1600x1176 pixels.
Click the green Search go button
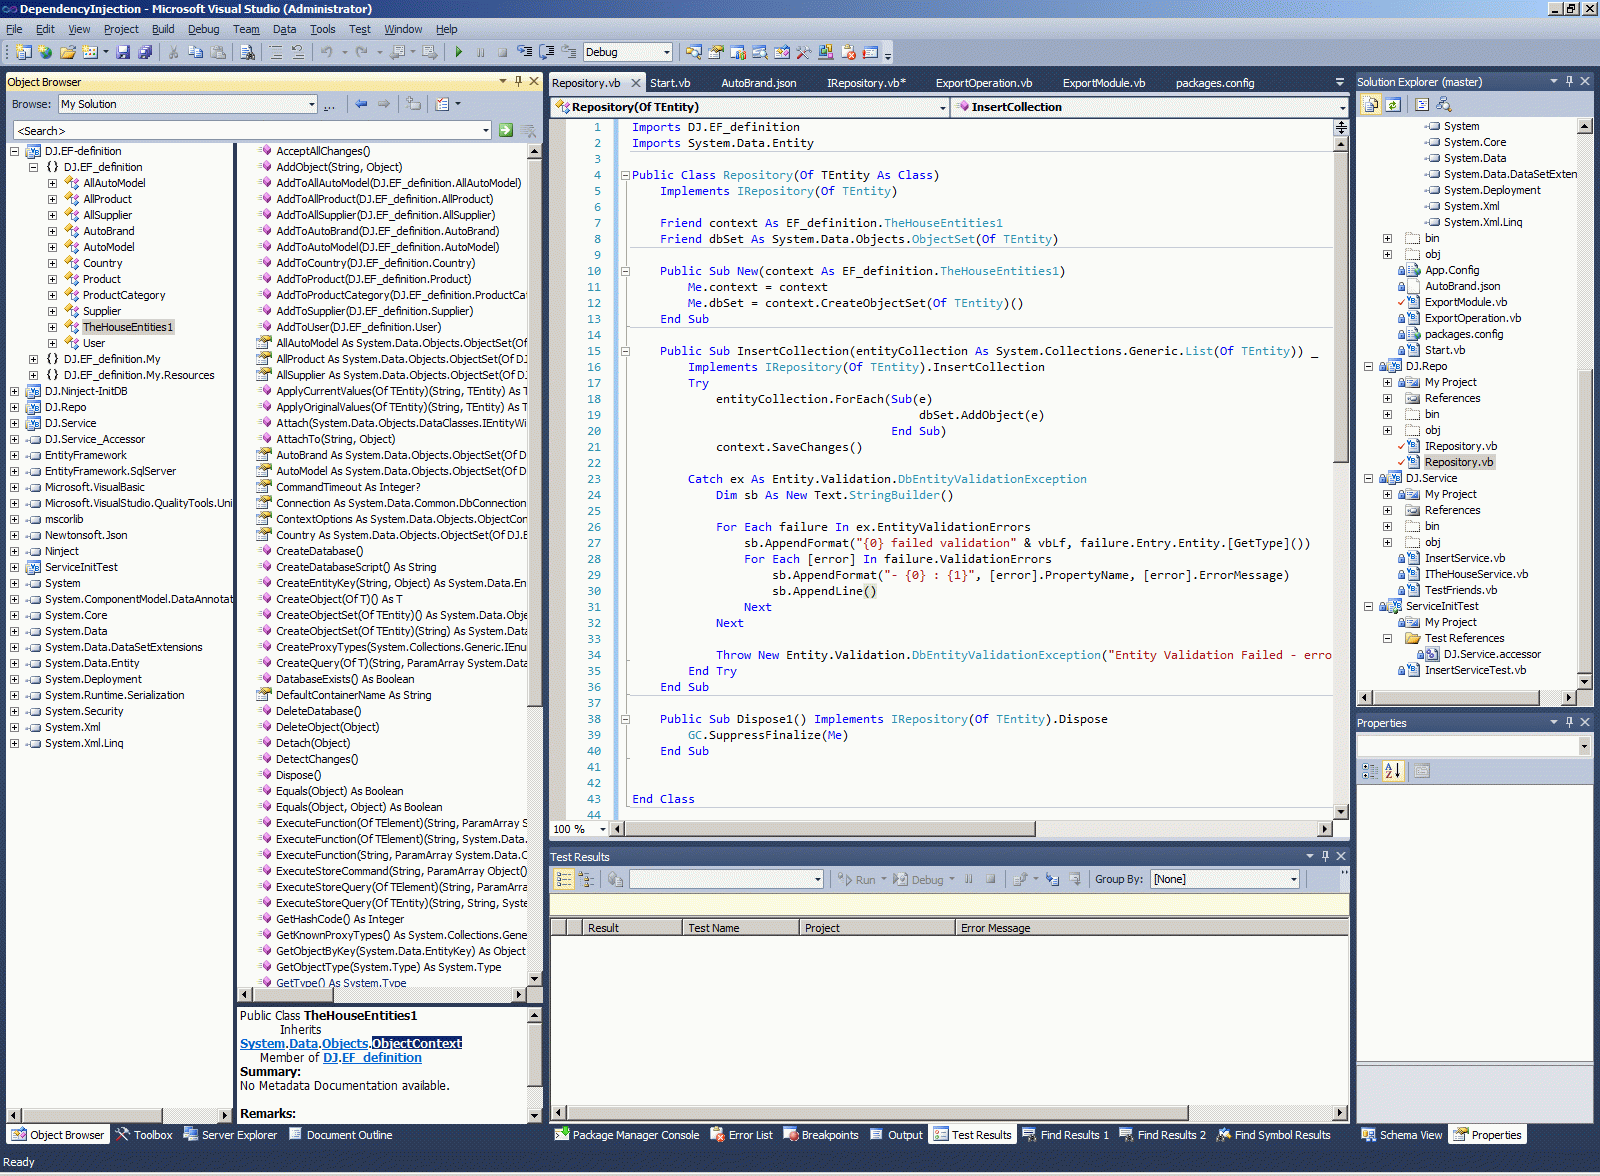coord(506,130)
